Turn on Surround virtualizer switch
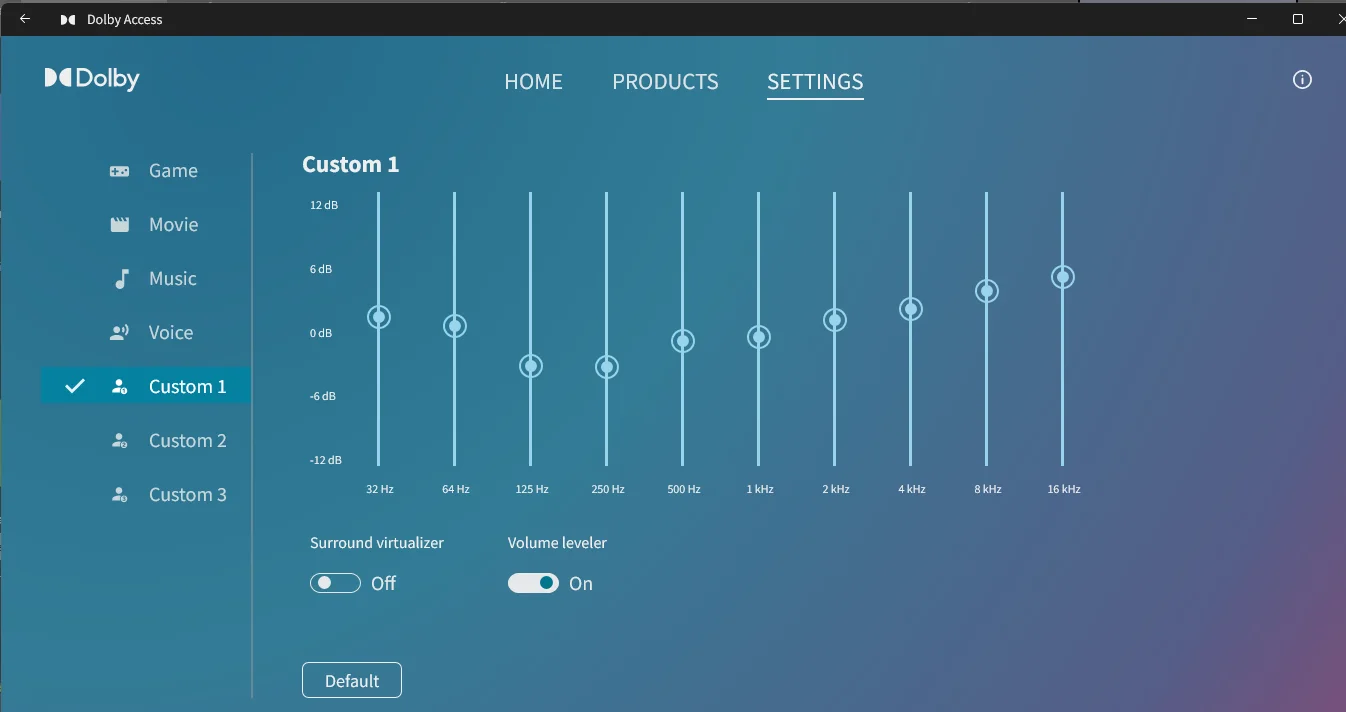 point(335,583)
